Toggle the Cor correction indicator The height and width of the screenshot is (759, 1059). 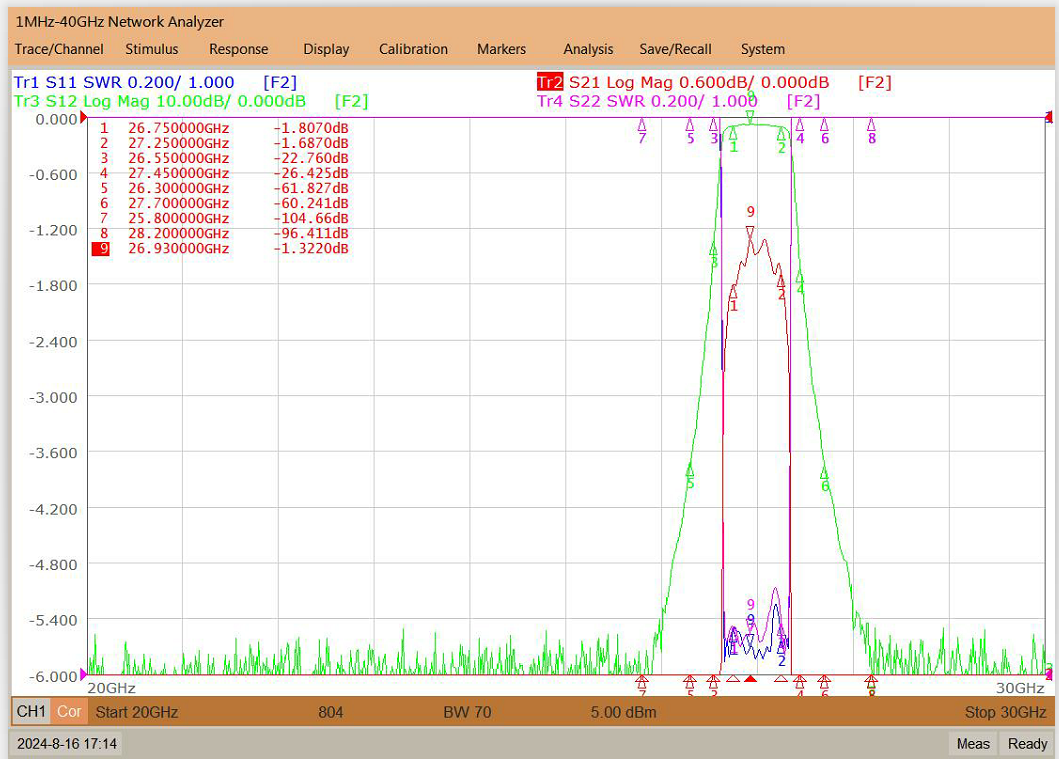point(69,712)
